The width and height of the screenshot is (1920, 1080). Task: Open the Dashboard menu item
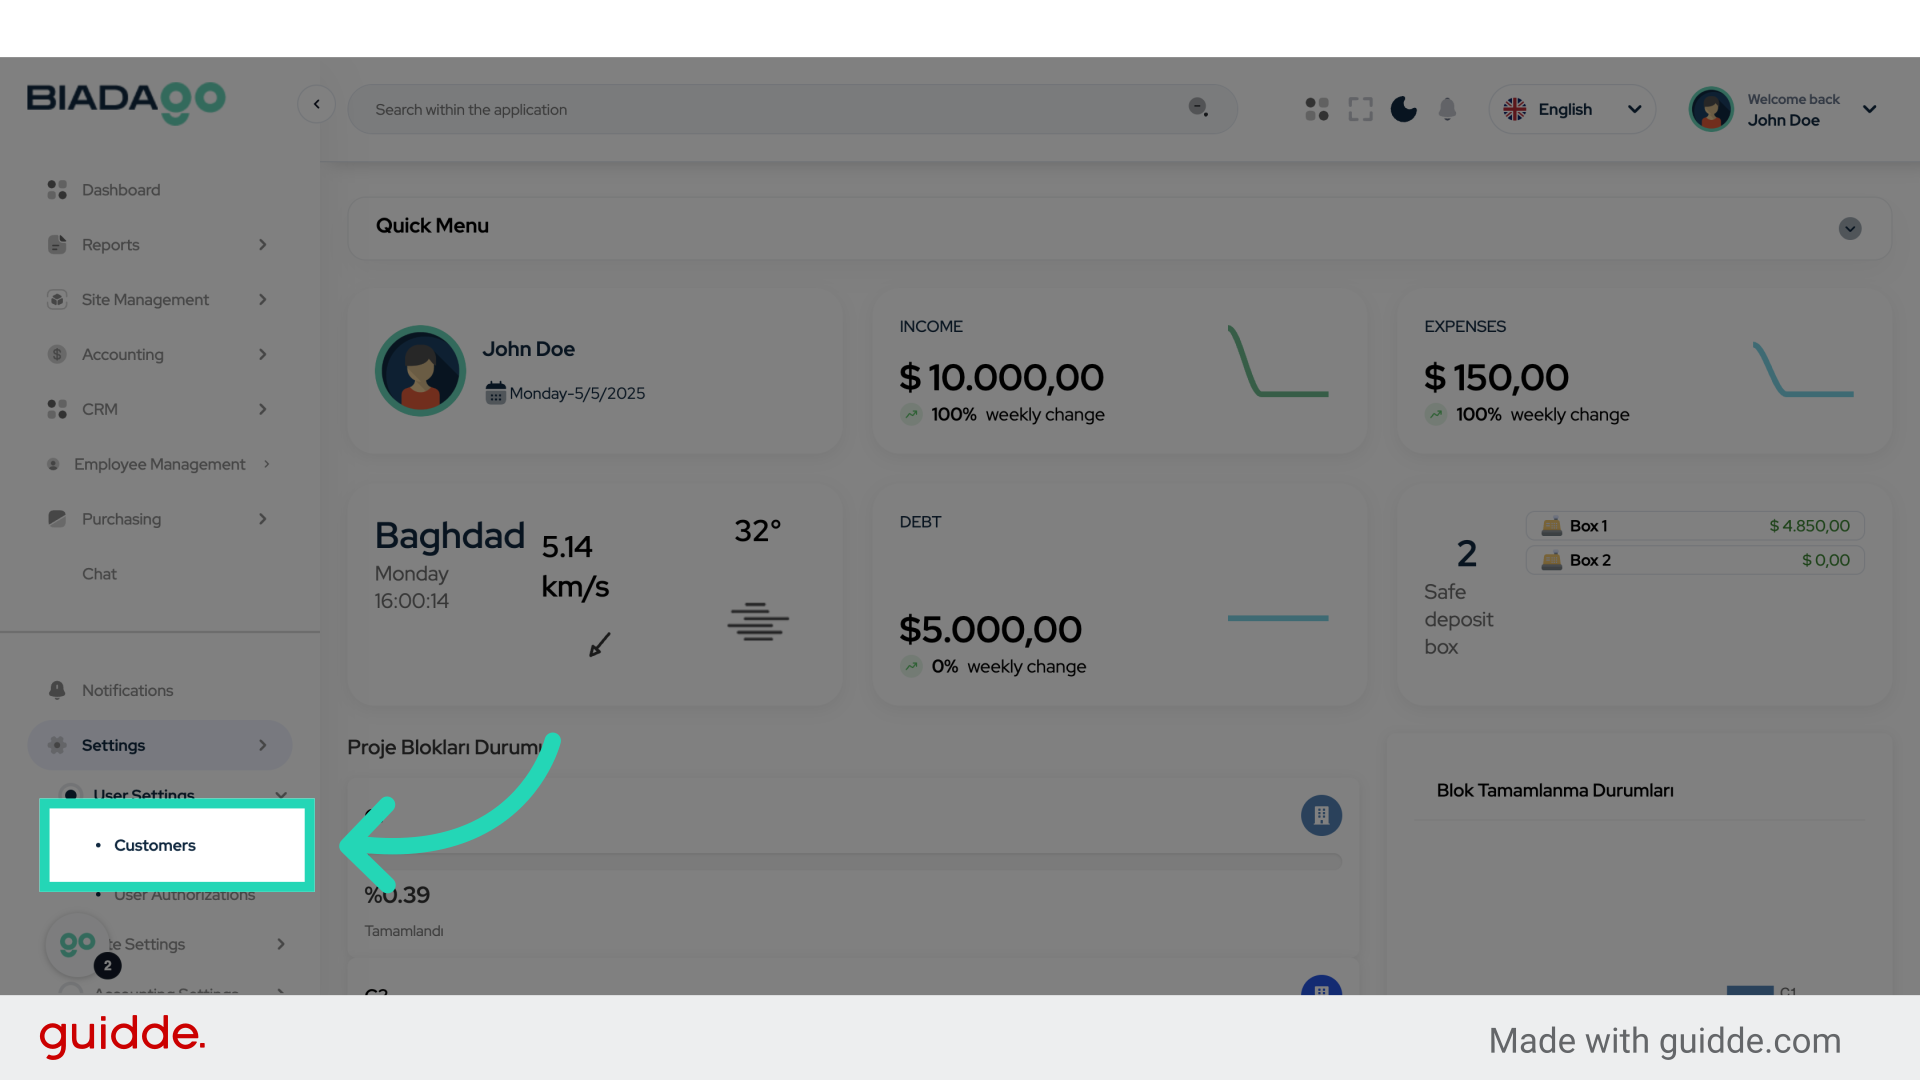(120, 190)
